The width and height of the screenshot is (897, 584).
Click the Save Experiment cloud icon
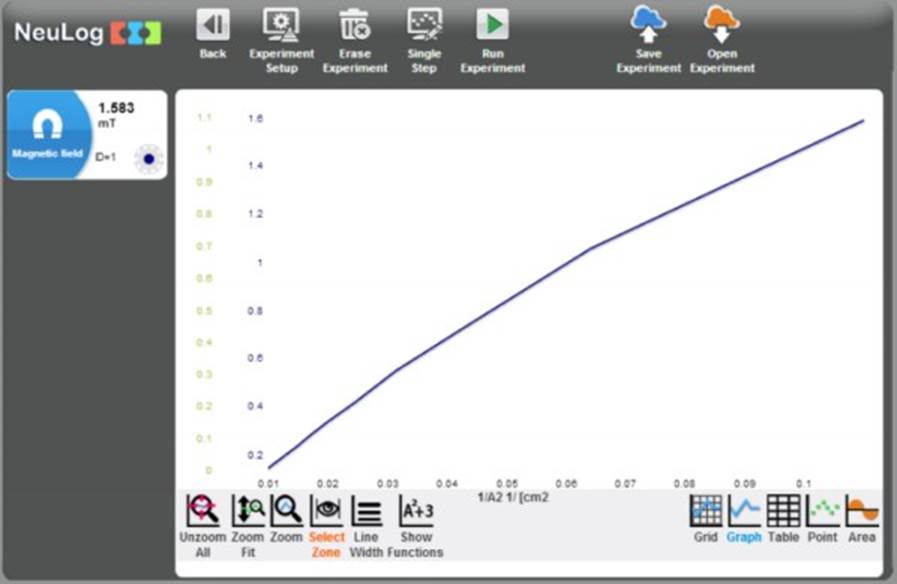648,24
